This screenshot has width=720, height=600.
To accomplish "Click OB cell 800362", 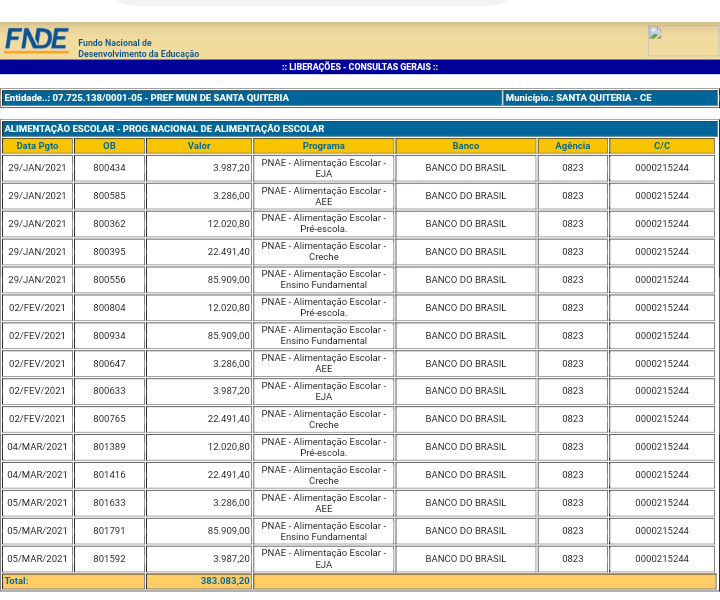I will click(x=109, y=224).
